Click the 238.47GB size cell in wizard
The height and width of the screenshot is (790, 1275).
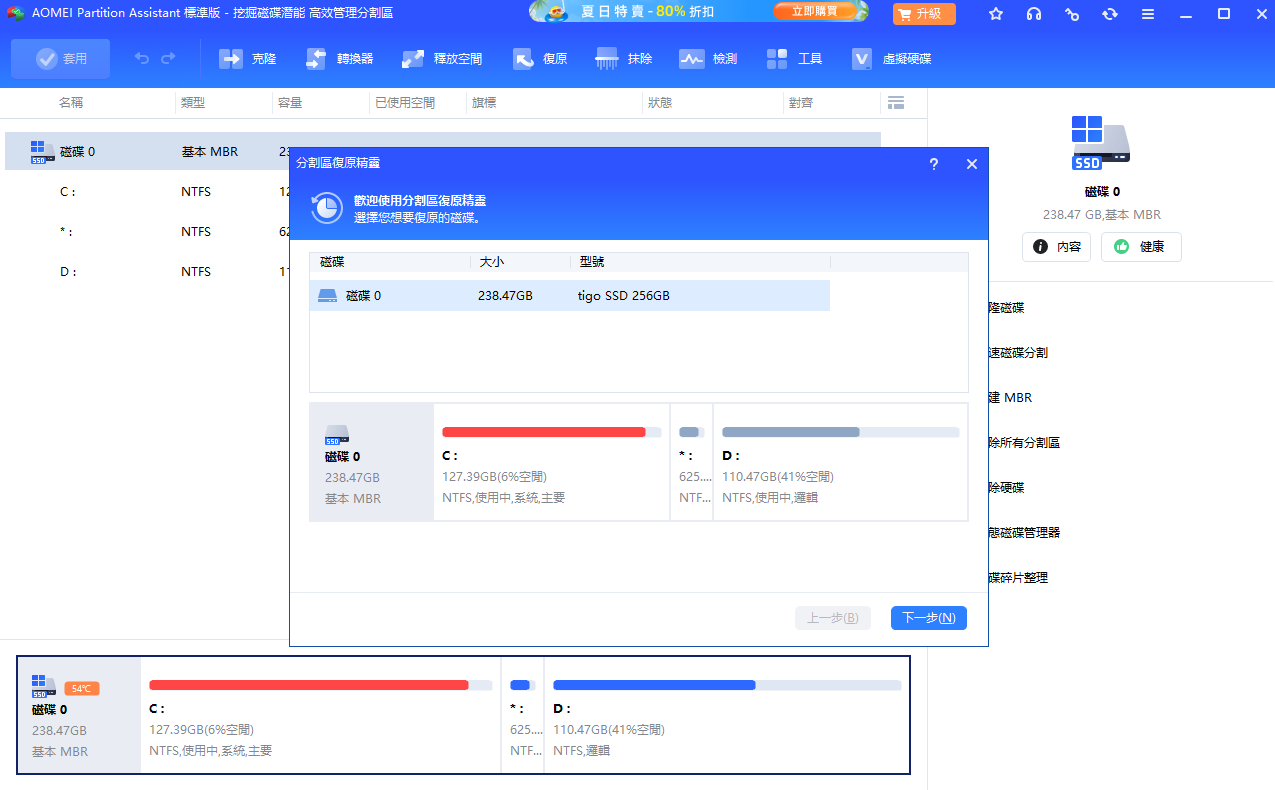[505, 296]
